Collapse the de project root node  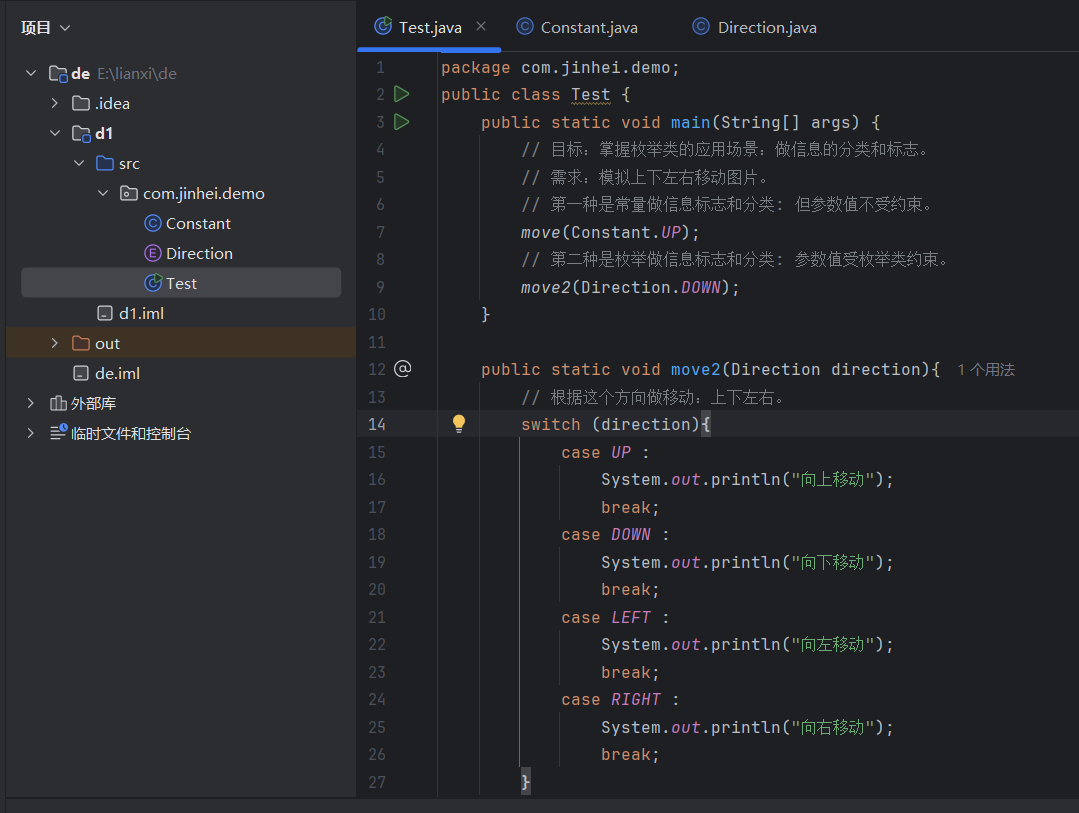[31, 73]
